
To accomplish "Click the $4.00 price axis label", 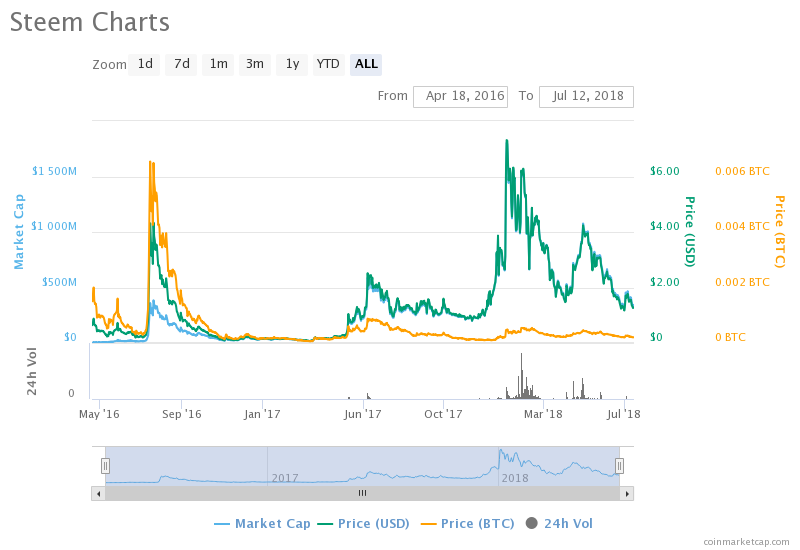I will tap(665, 226).
